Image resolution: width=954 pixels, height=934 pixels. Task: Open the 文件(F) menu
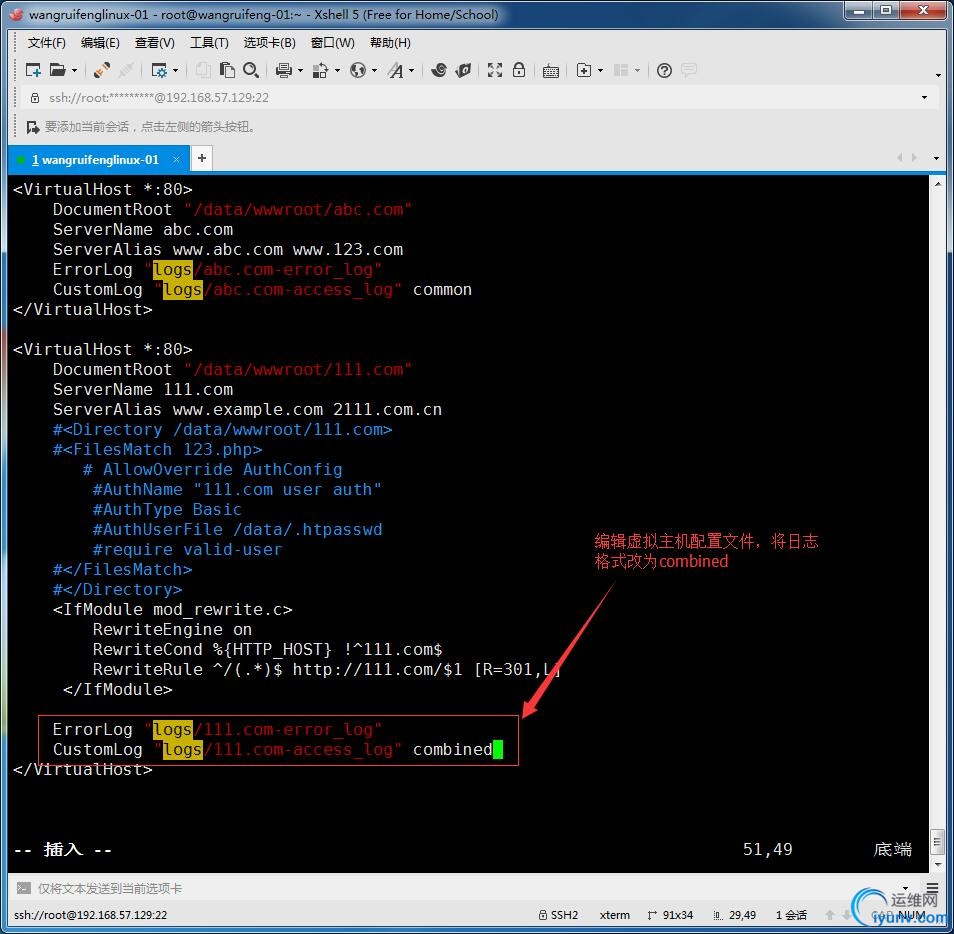pos(46,43)
